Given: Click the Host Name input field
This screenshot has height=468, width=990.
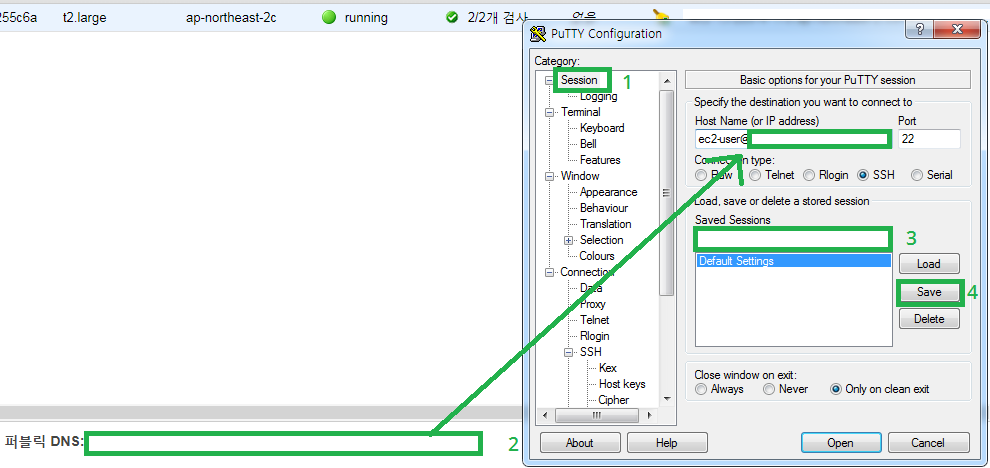Looking at the screenshot, I should point(793,139).
